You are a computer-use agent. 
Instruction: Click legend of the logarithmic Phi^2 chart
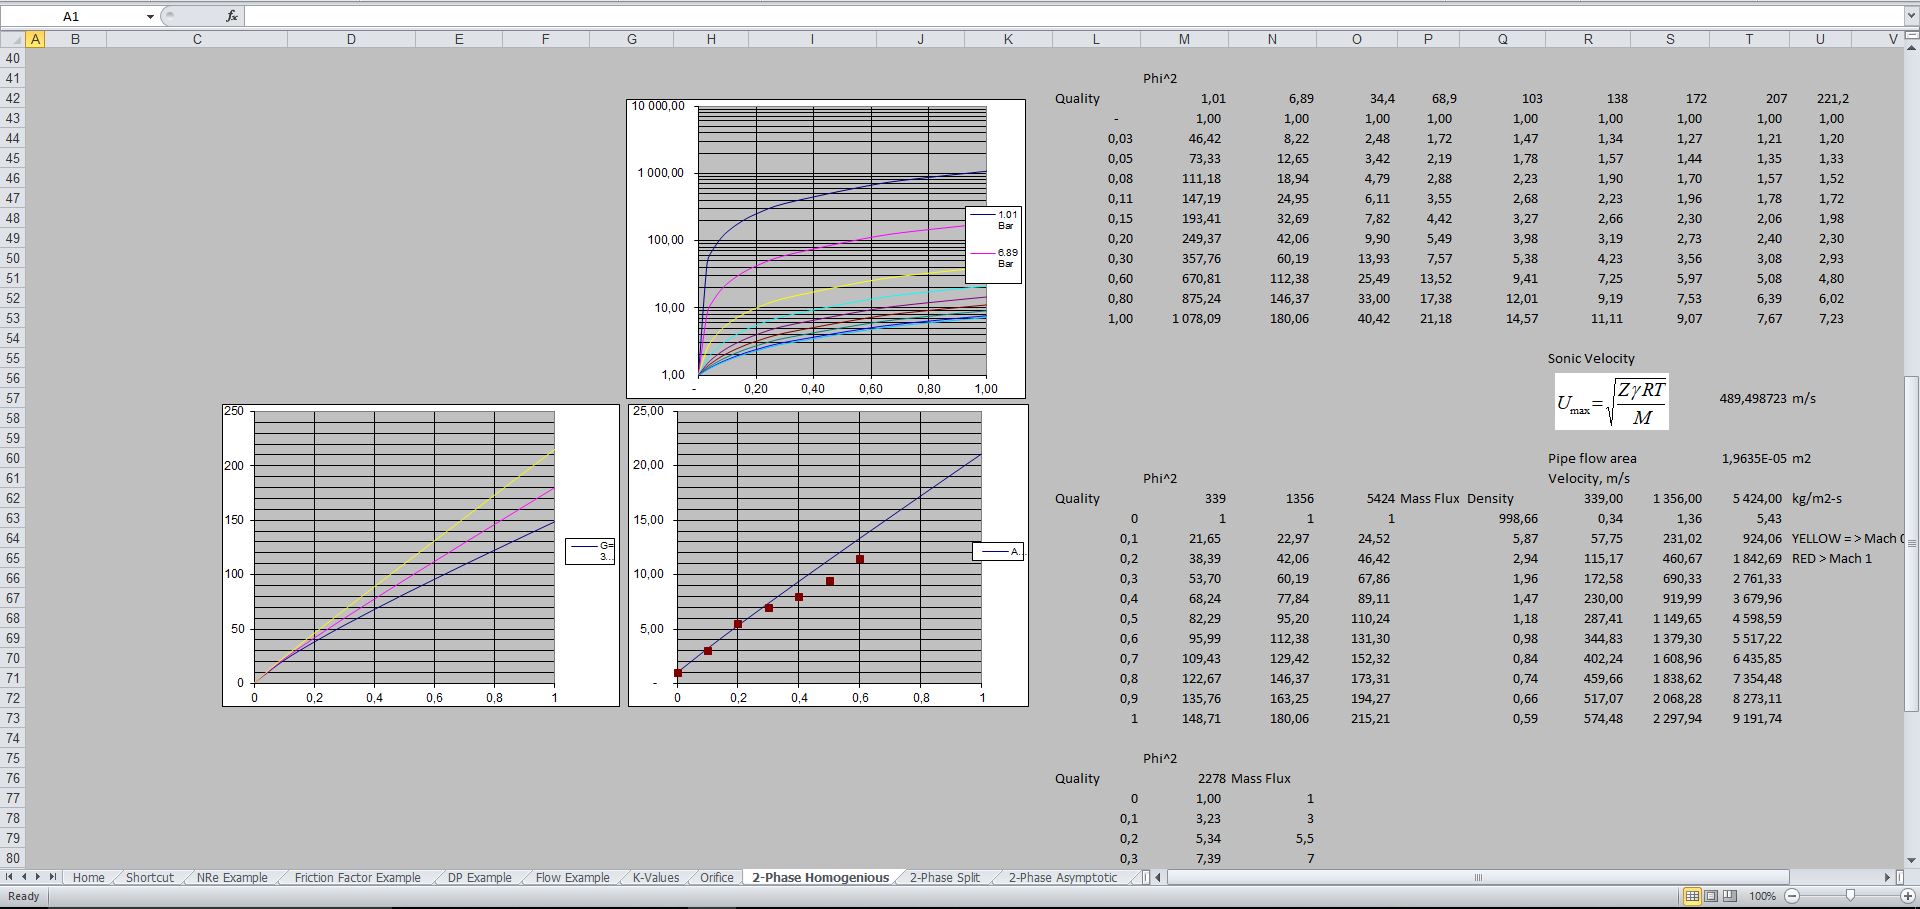click(993, 245)
